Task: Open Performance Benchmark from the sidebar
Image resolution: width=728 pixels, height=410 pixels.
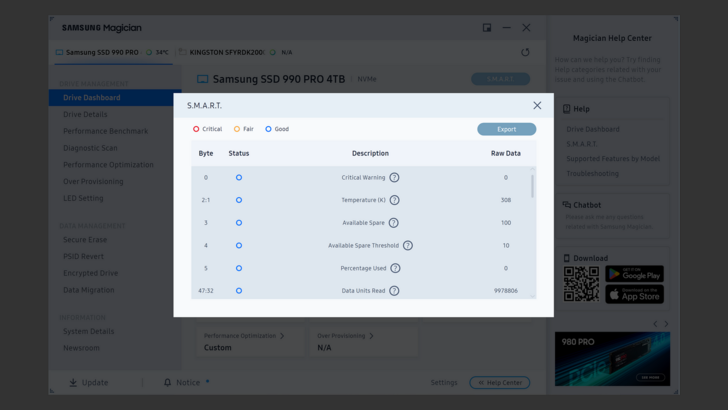Action: tap(105, 131)
